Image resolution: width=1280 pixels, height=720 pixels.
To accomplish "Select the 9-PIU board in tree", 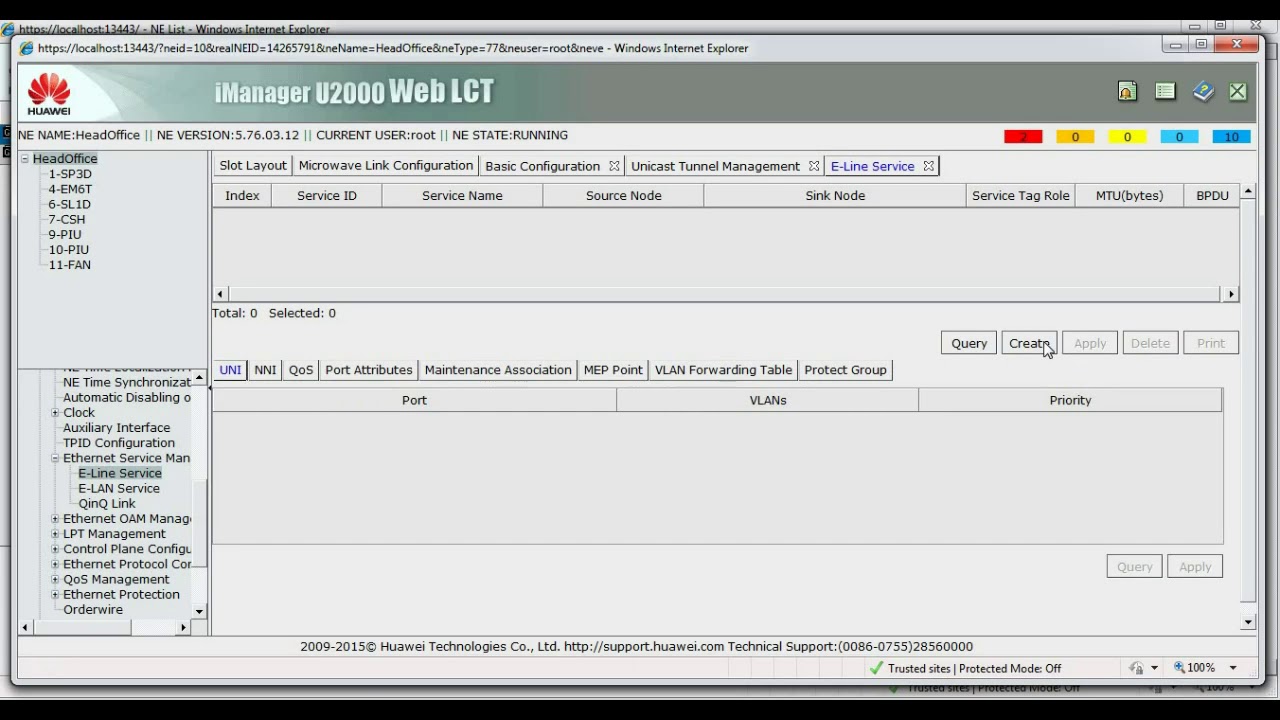I will pos(65,235).
